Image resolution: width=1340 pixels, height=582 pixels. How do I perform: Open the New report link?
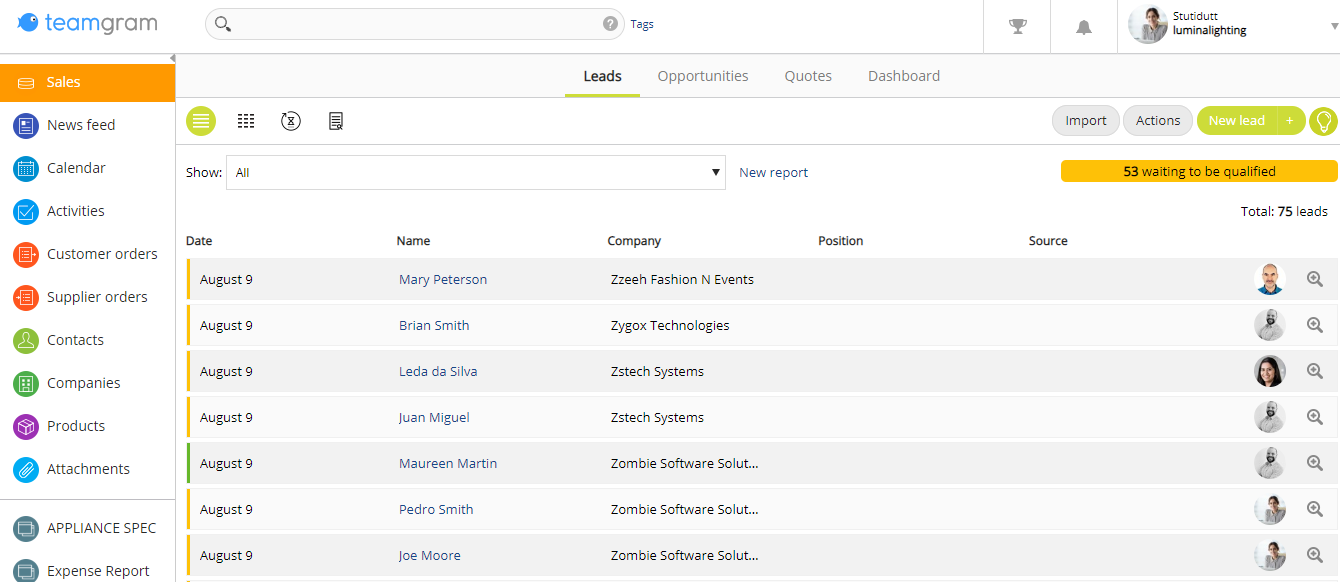click(773, 173)
